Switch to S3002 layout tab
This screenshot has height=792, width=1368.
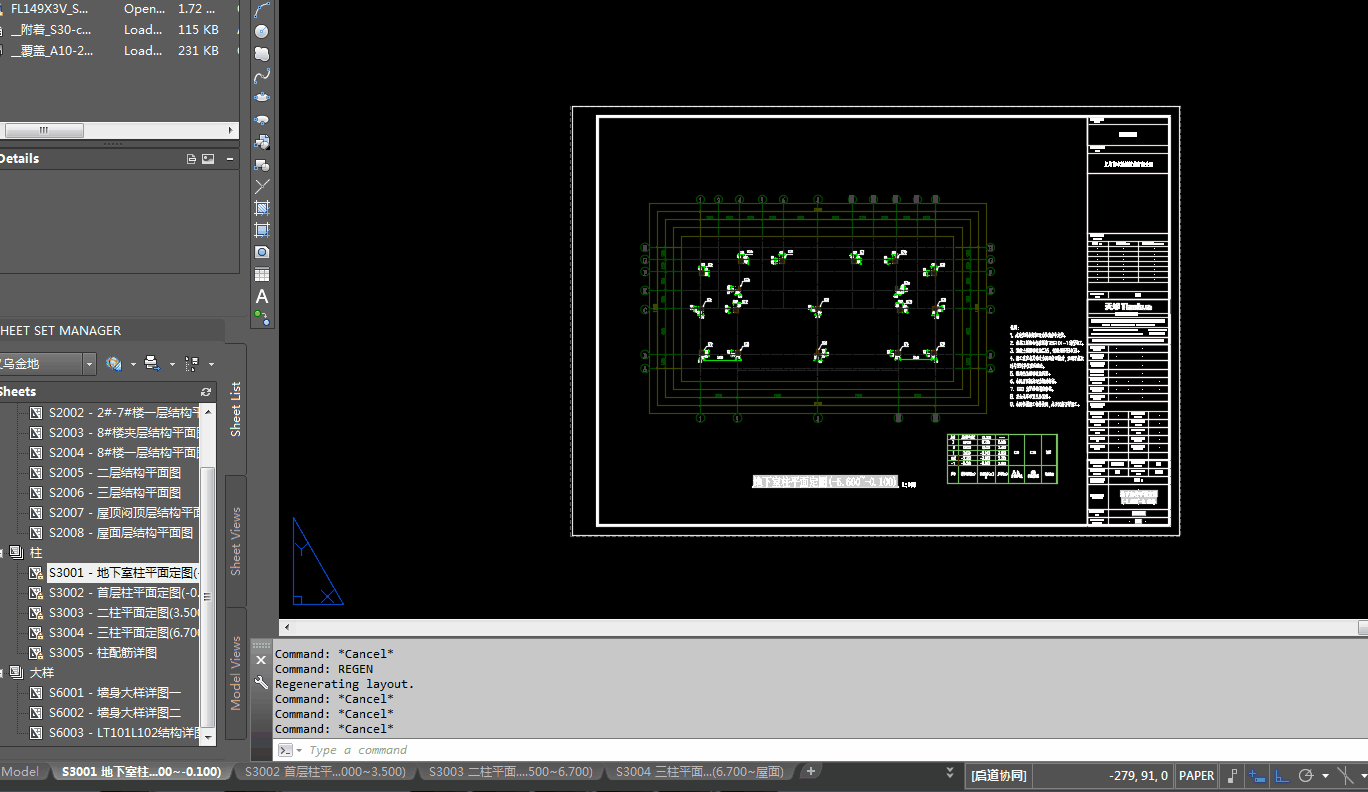[x=325, y=772]
